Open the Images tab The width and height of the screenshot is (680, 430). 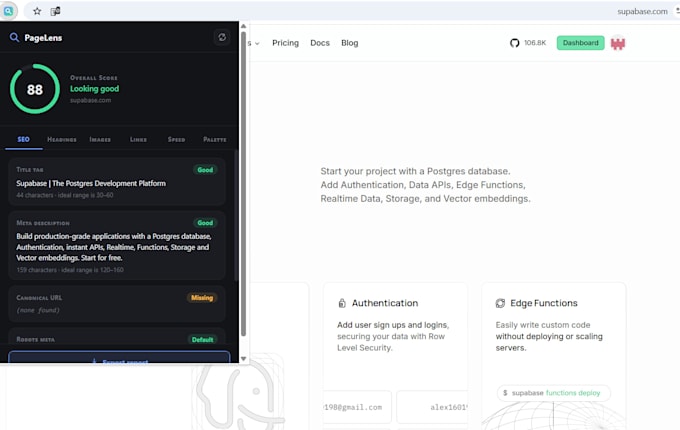100,139
